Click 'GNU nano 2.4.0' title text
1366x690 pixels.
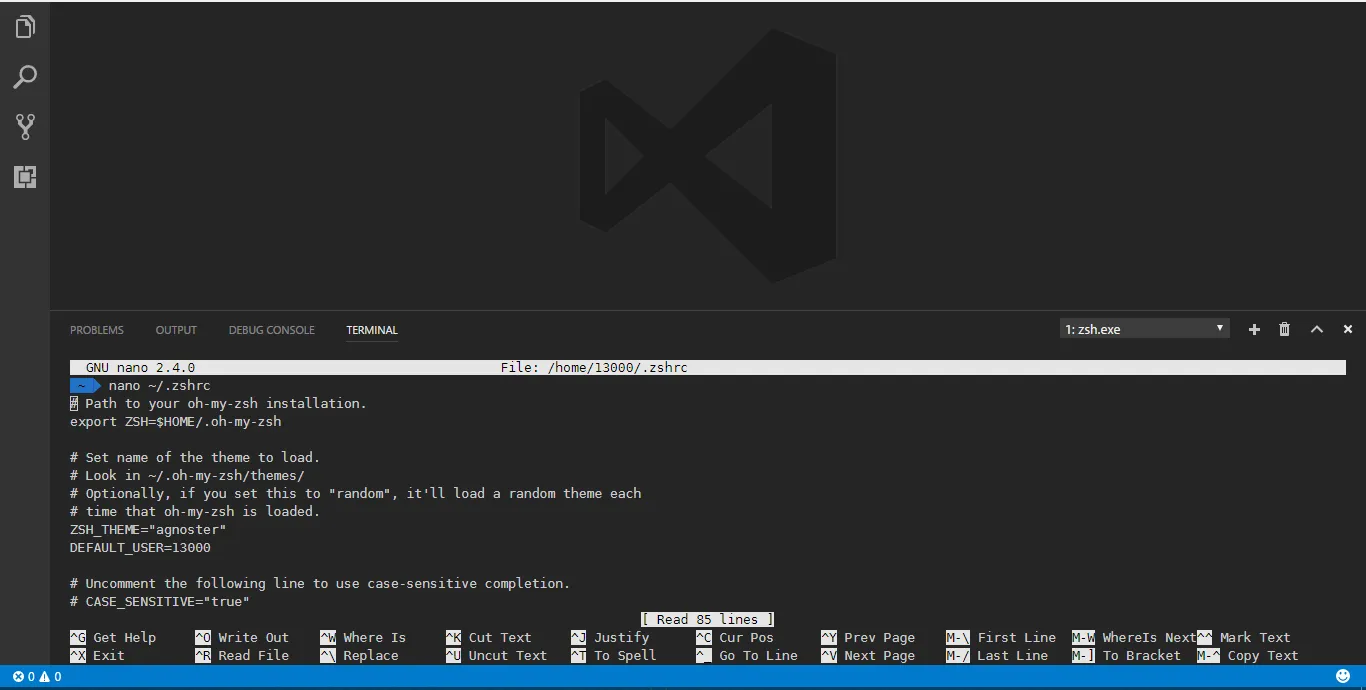tap(140, 368)
